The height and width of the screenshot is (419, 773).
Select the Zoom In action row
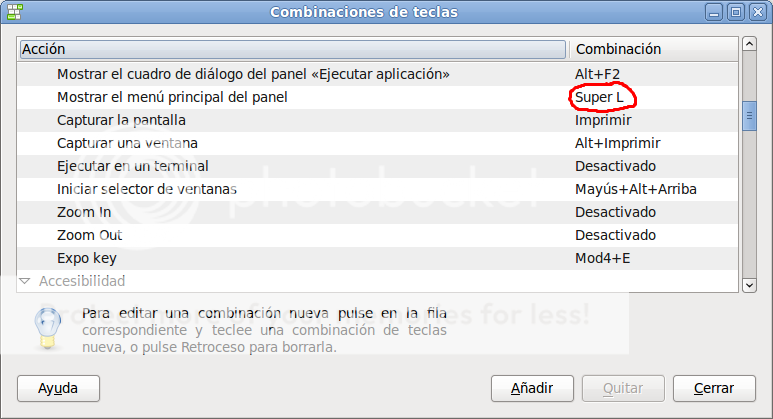click(84, 212)
